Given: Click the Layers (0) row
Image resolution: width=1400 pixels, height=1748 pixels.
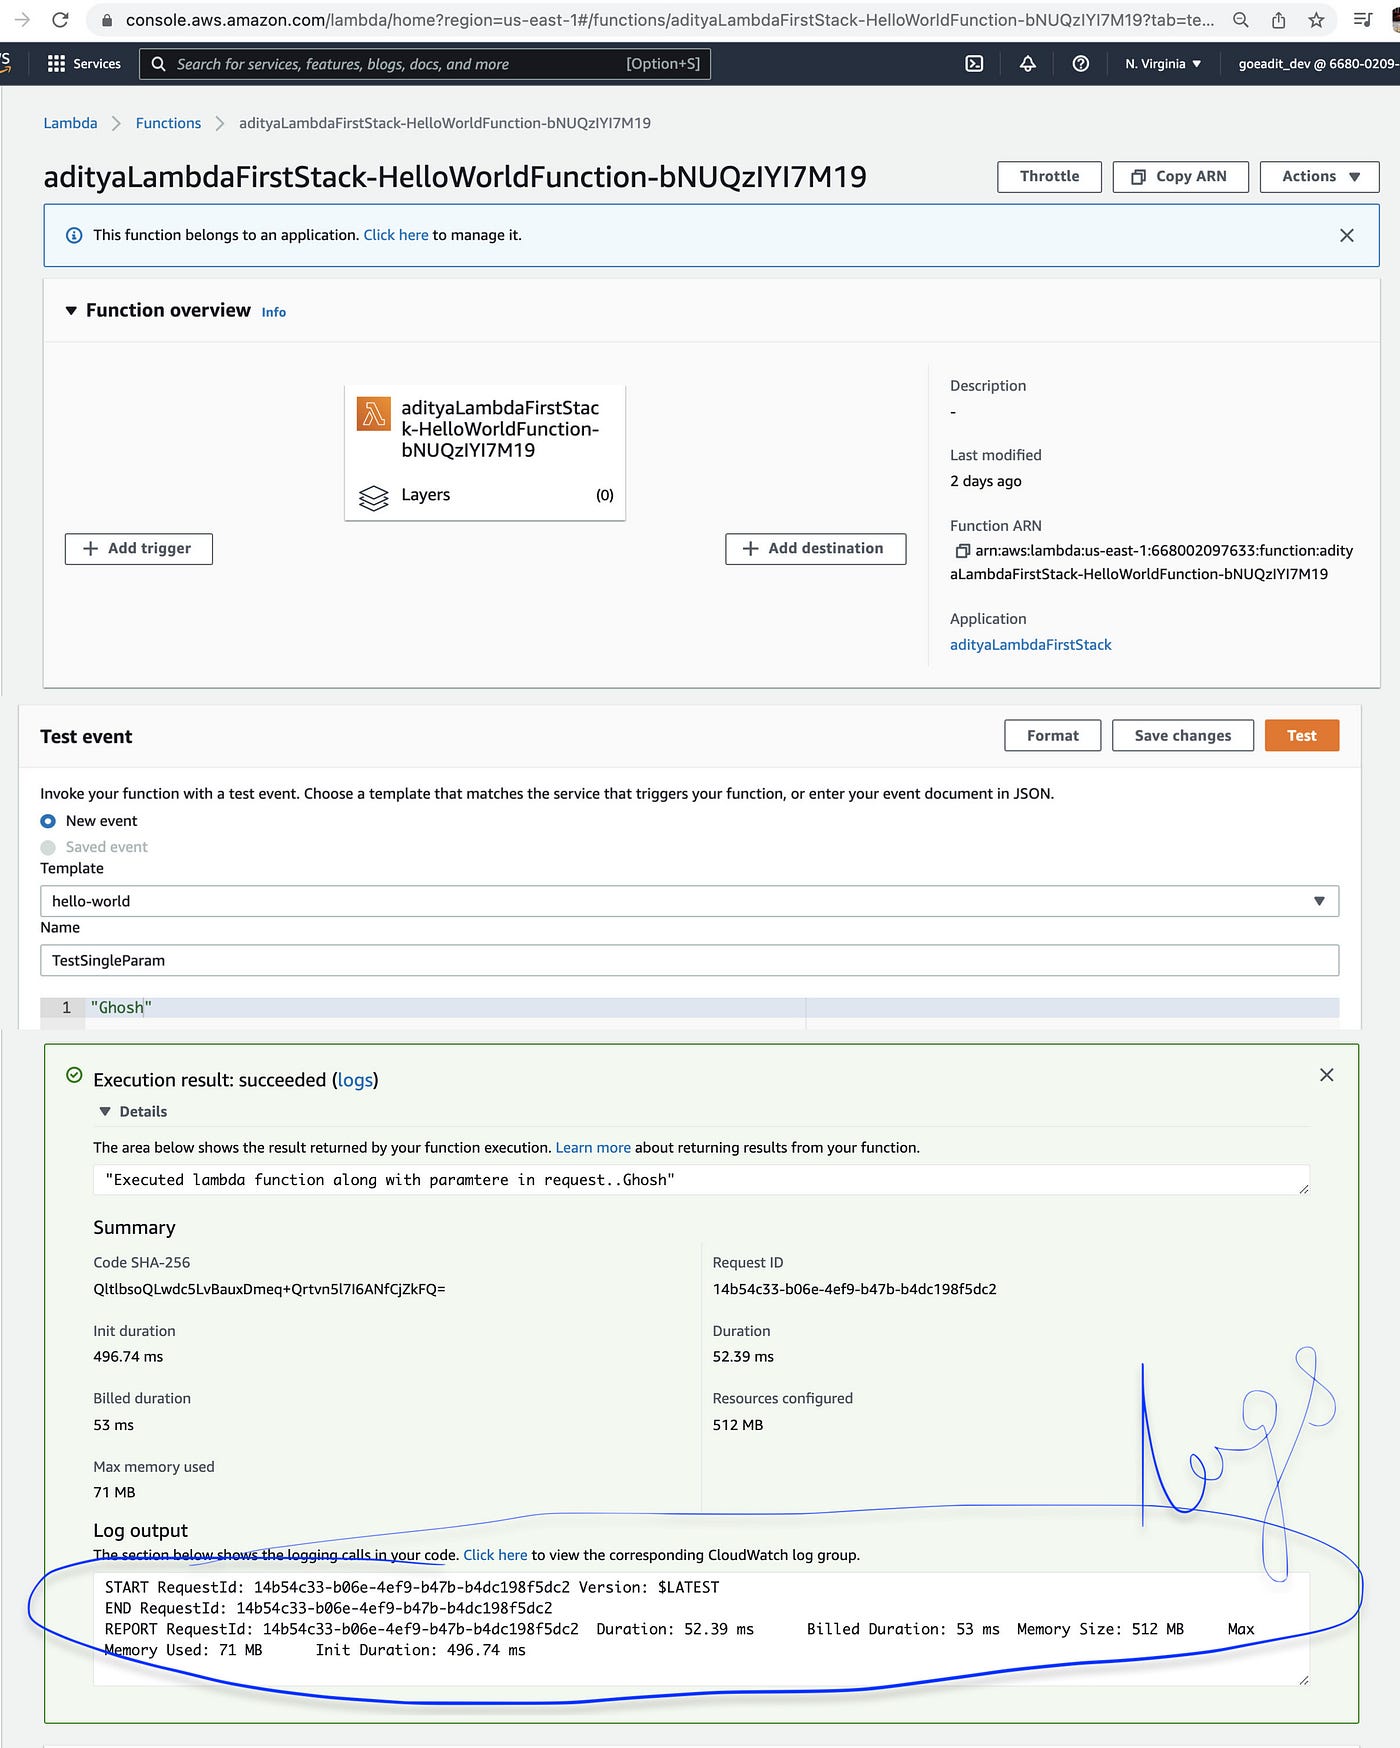Looking at the screenshot, I should click(485, 495).
